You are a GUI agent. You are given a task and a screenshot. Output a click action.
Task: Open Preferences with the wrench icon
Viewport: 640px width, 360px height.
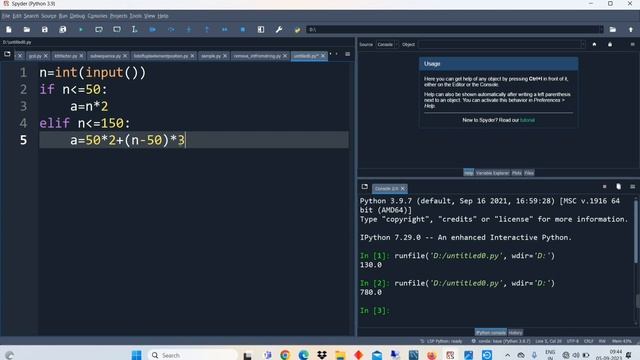[279, 29]
